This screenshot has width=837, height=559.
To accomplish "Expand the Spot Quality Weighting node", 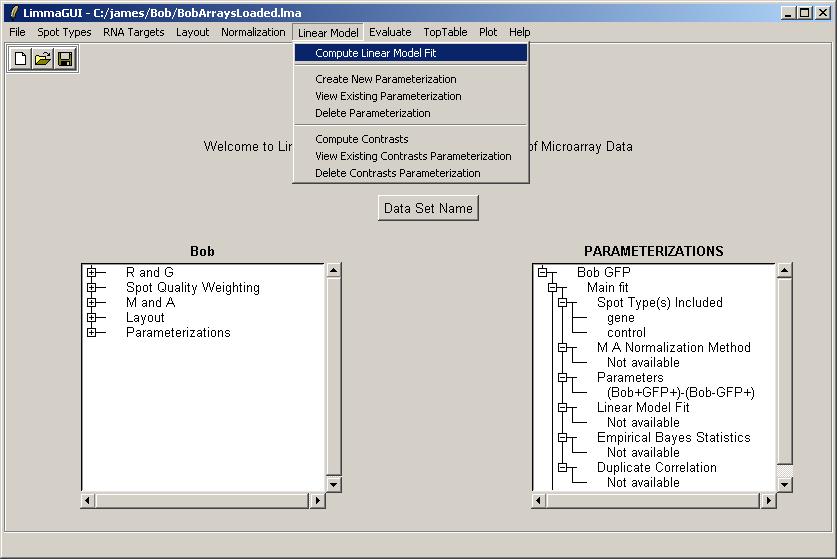I will tap(91, 287).
